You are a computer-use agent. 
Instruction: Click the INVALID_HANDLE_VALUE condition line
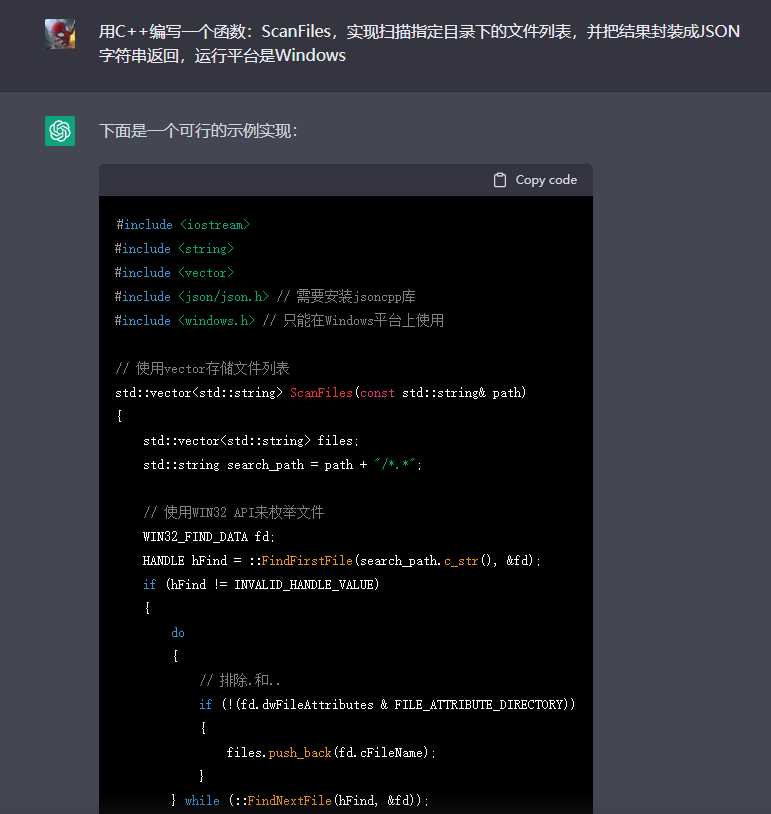(261, 585)
